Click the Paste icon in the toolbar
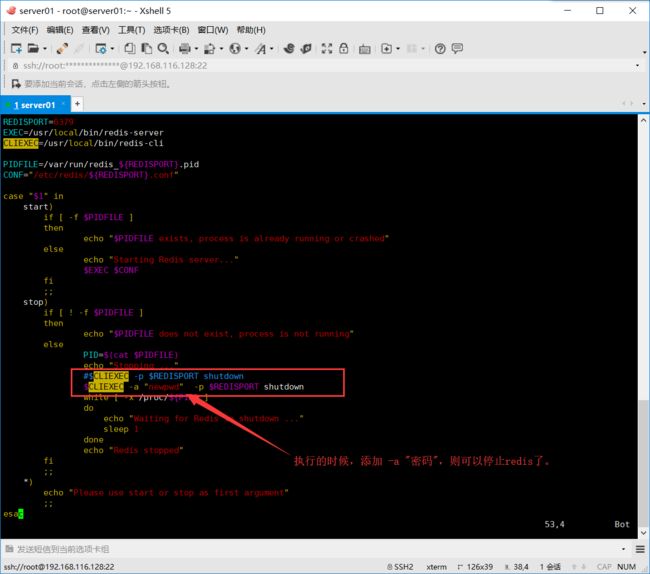This screenshot has width=650, height=574. click(x=146, y=48)
